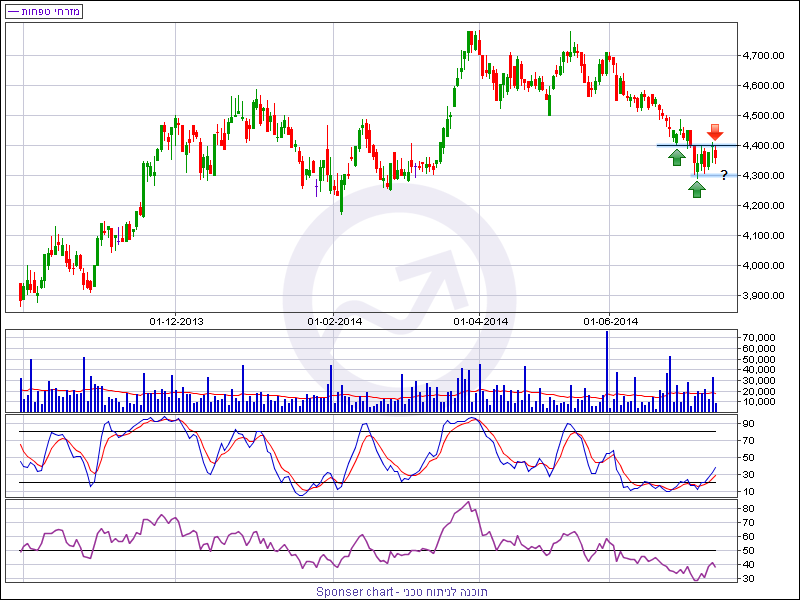Click the 01-12-2013 date label
This screenshot has width=800, height=600.
176,321
